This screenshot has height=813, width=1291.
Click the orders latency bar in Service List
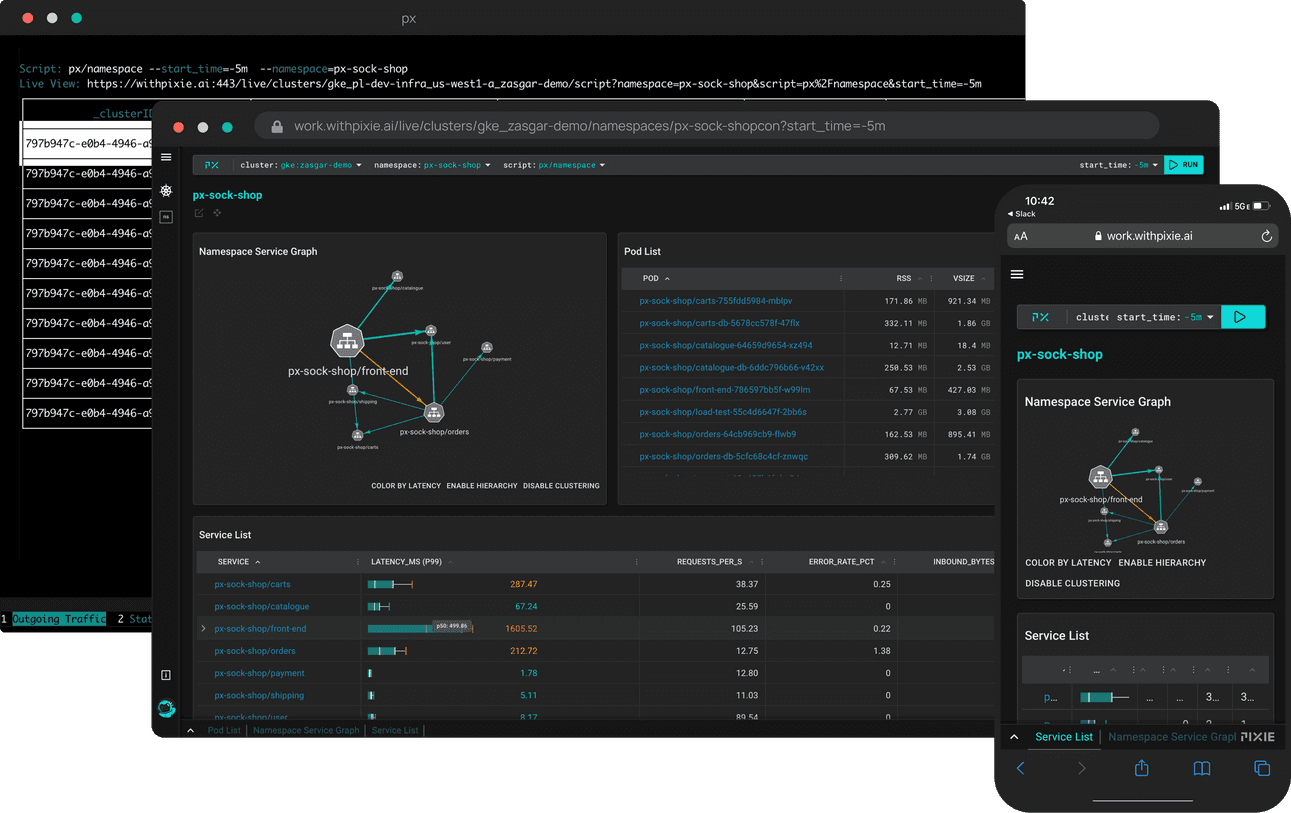point(387,651)
